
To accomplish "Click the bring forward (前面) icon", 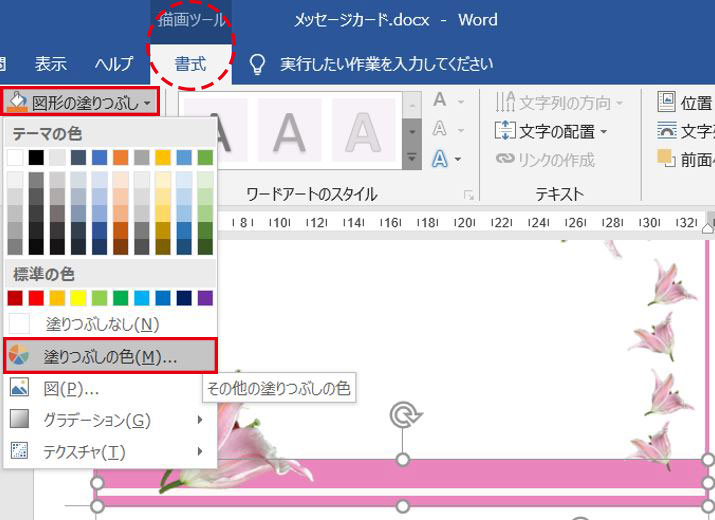I will pos(666,158).
